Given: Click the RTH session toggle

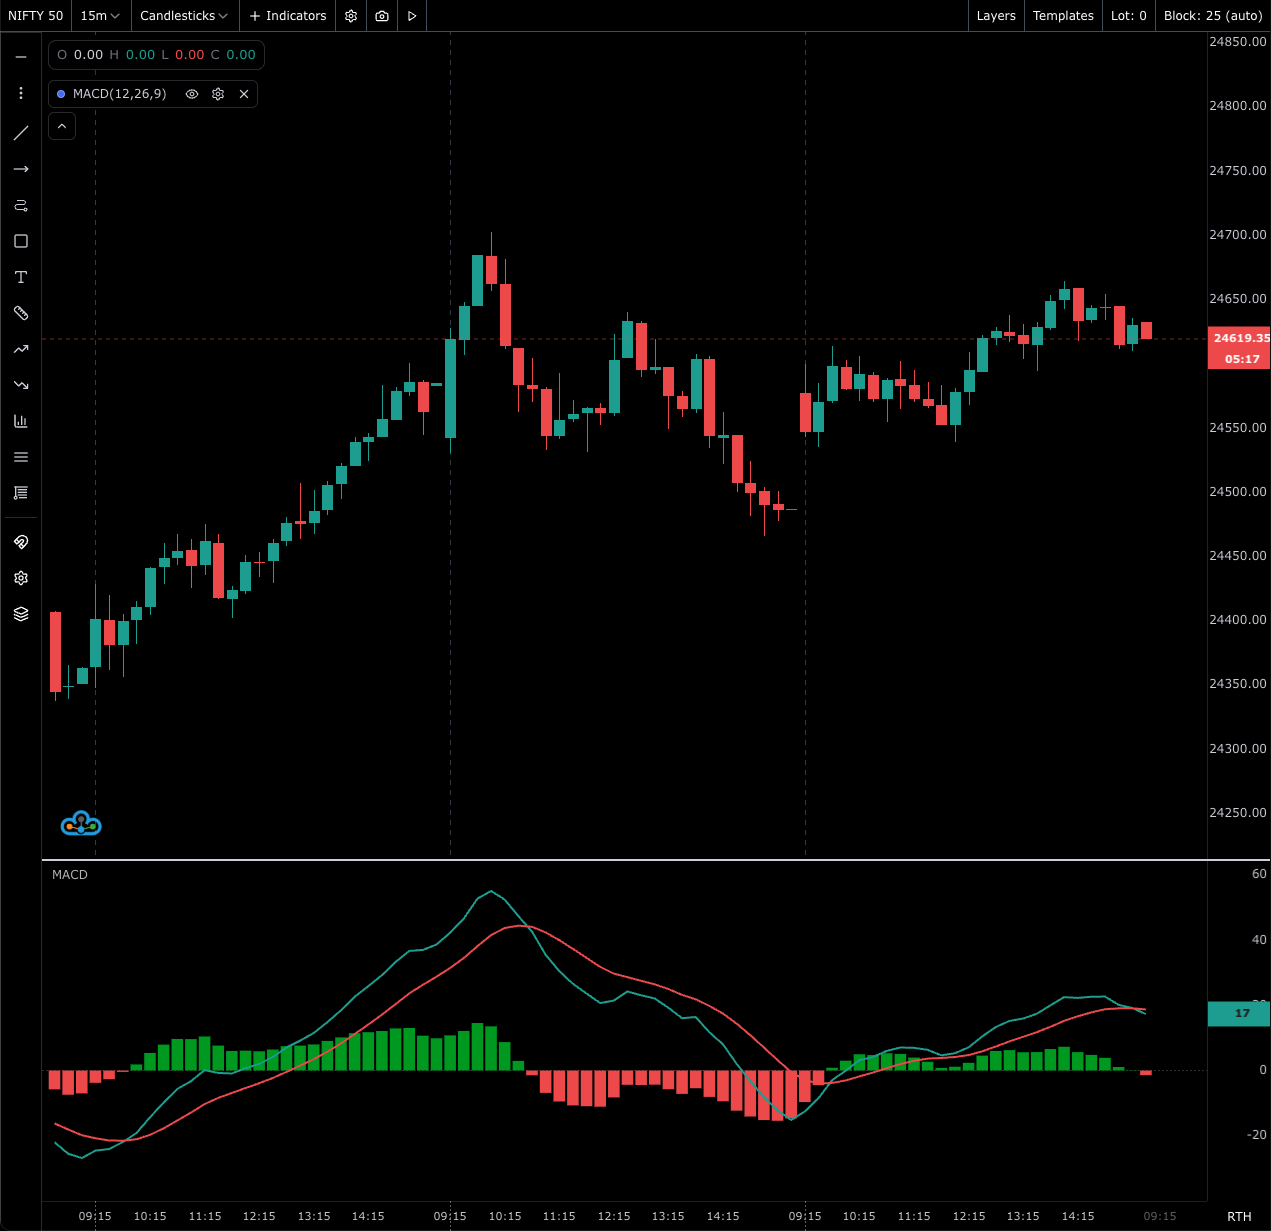Looking at the screenshot, I should (1239, 1216).
